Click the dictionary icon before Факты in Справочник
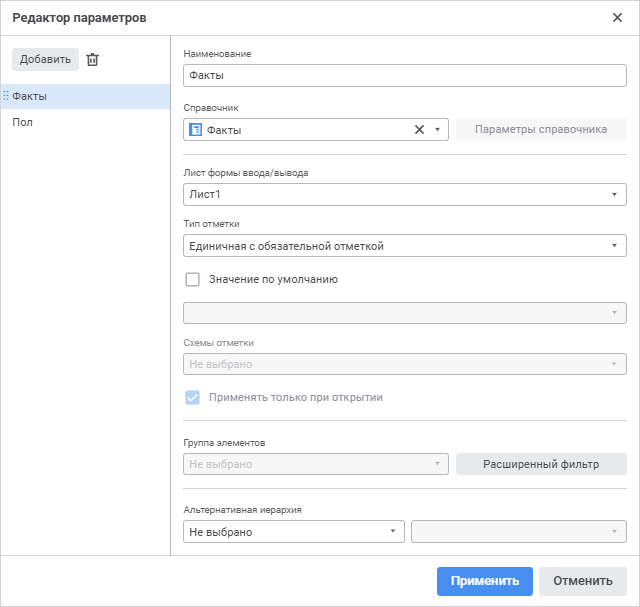Image resolution: width=640 pixels, height=607 pixels. pyautogui.click(x=196, y=130)
